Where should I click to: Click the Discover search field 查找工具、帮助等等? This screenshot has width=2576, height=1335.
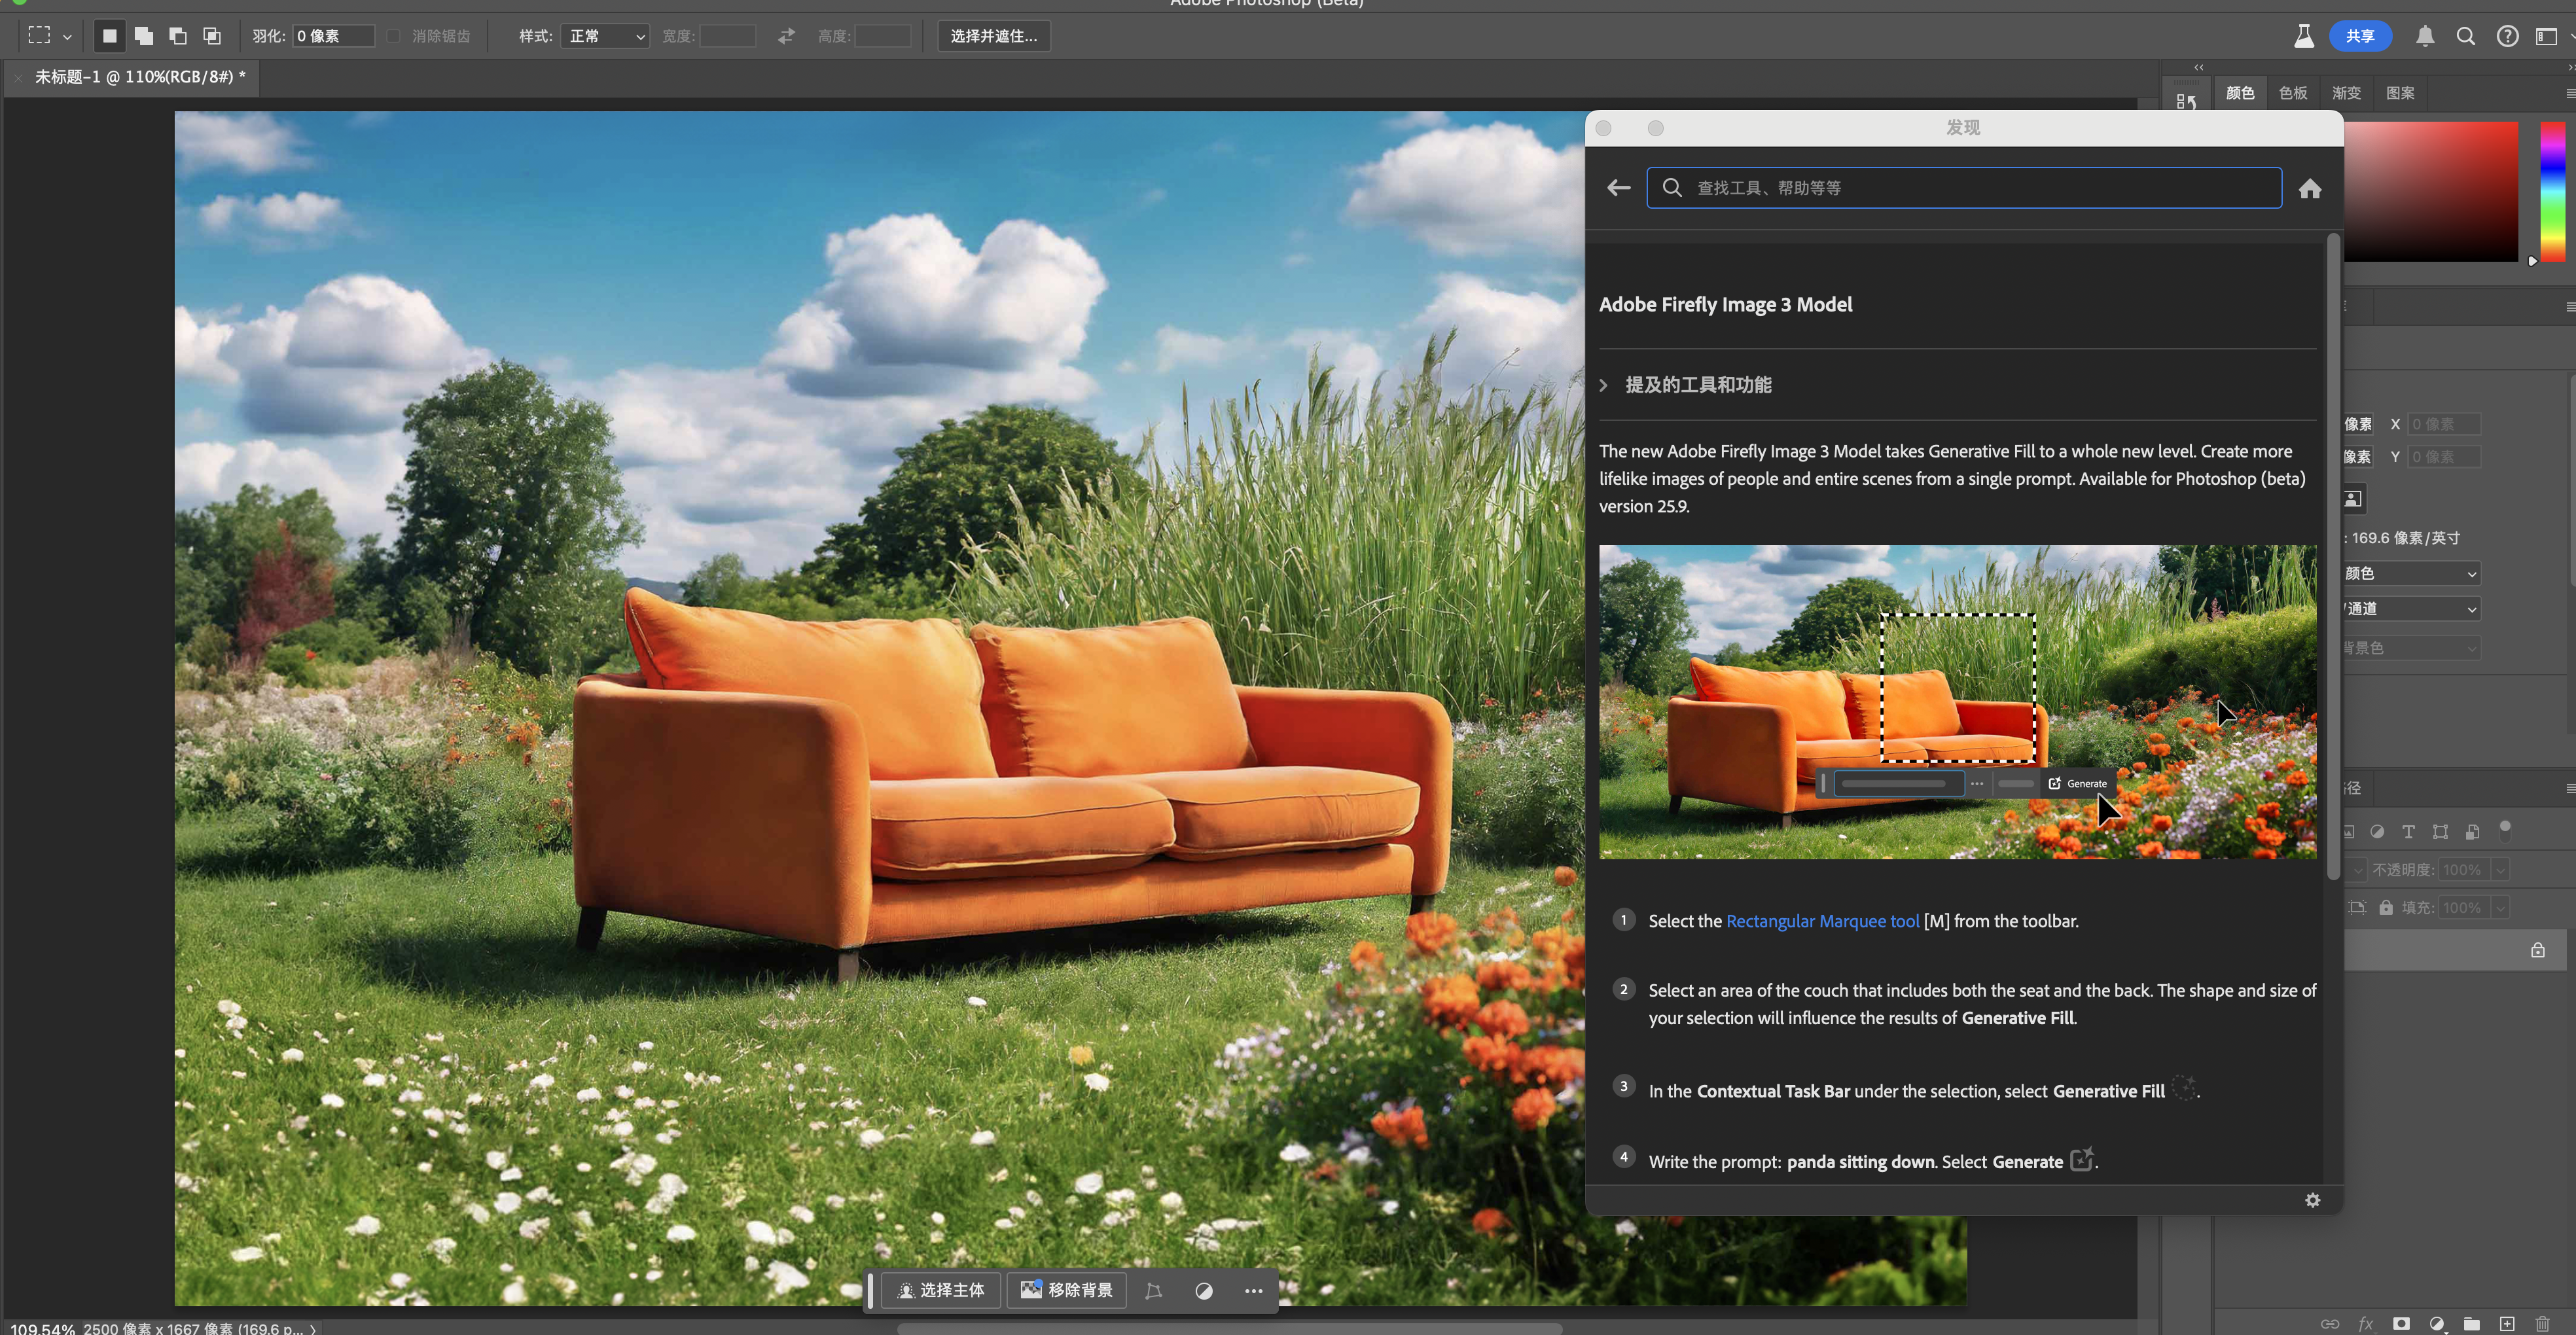pos(1964,188)
